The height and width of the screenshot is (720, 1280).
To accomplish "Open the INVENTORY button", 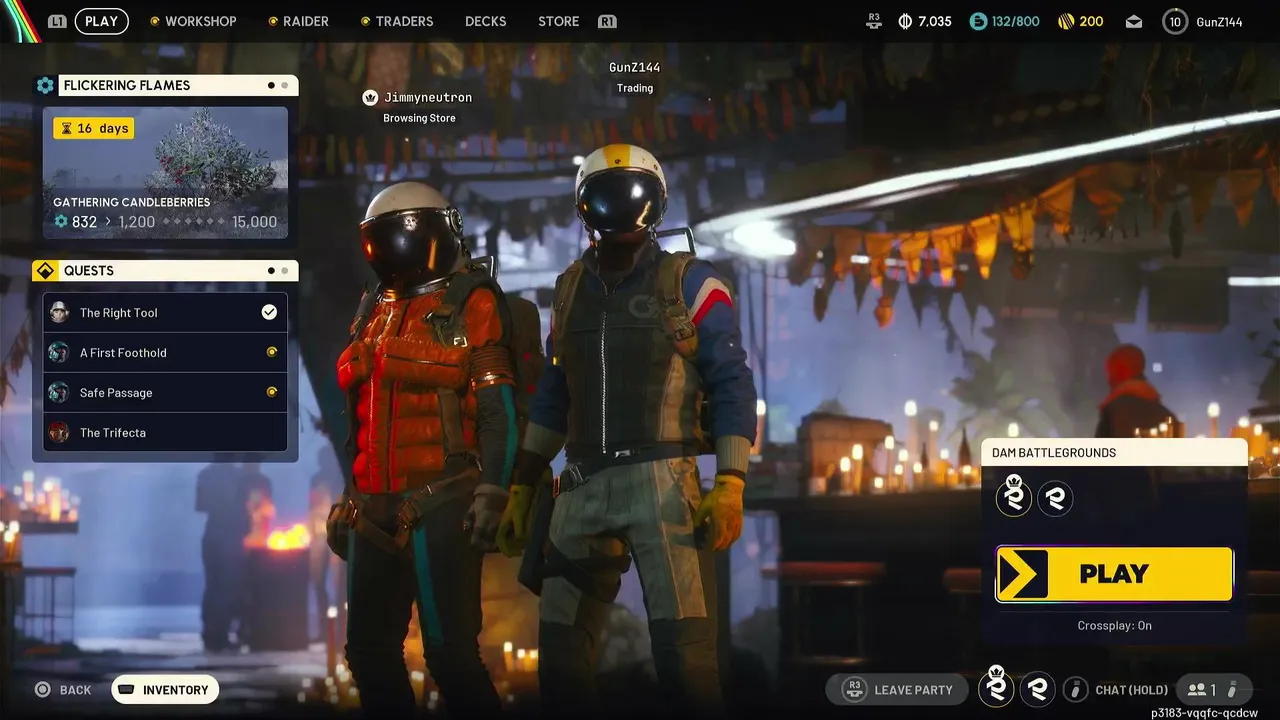I will (165, 690).
